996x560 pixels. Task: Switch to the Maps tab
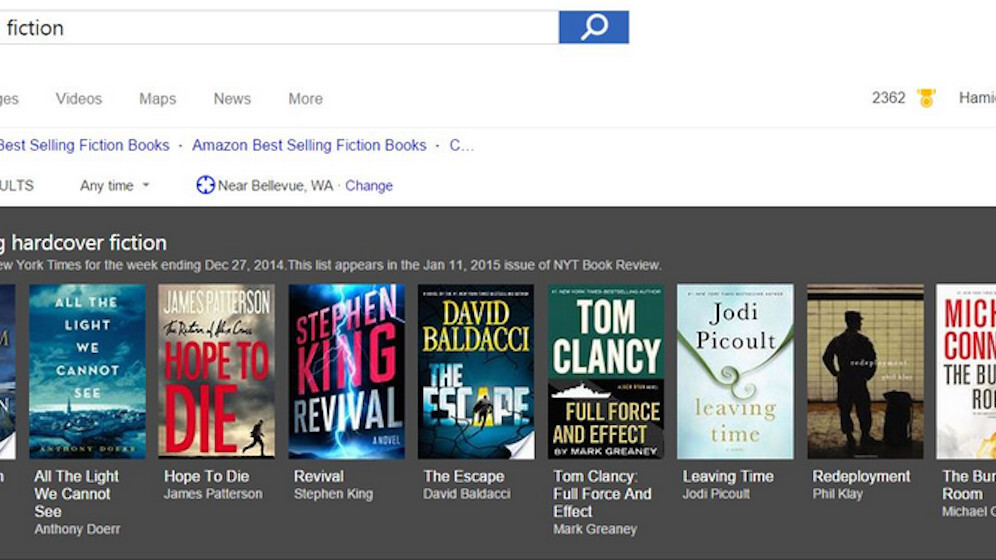click(157, 98)
